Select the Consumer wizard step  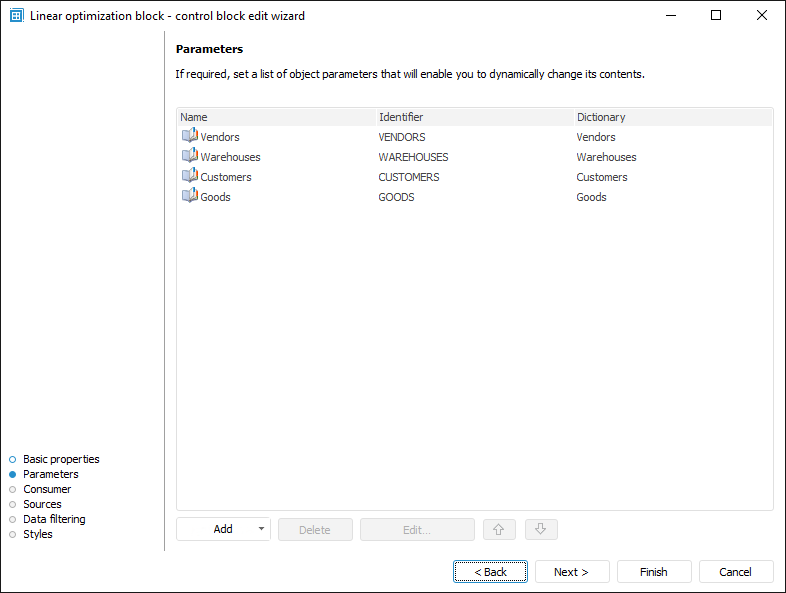[47, 489]
